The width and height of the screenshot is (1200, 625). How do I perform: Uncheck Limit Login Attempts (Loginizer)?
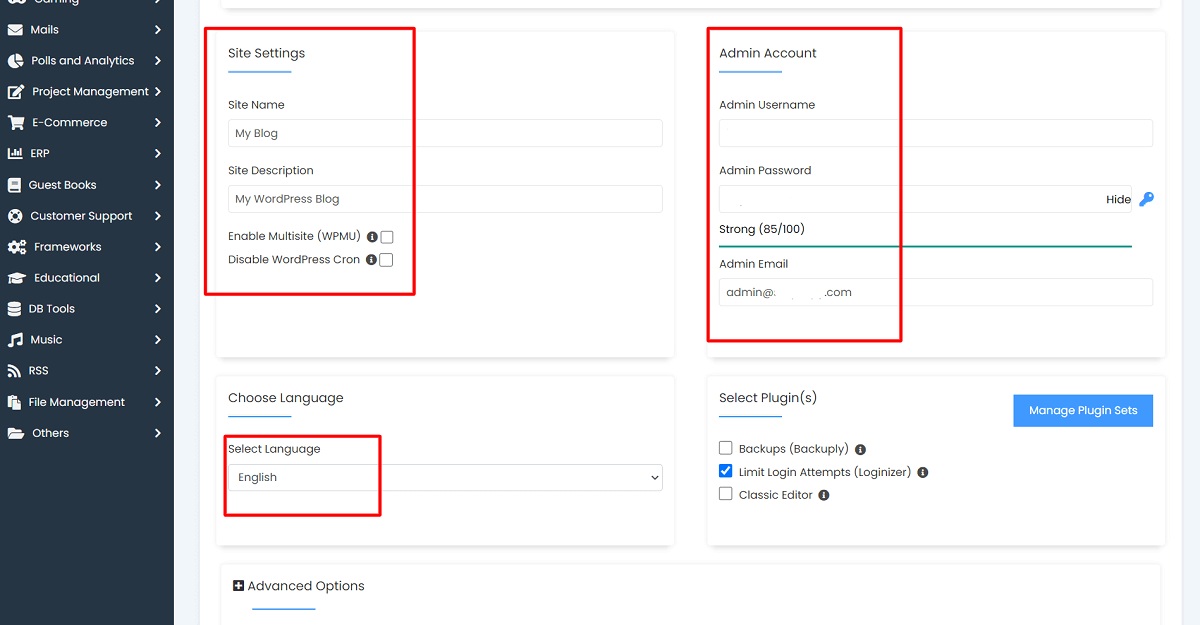pyautogui.click(x=725, y=471)
